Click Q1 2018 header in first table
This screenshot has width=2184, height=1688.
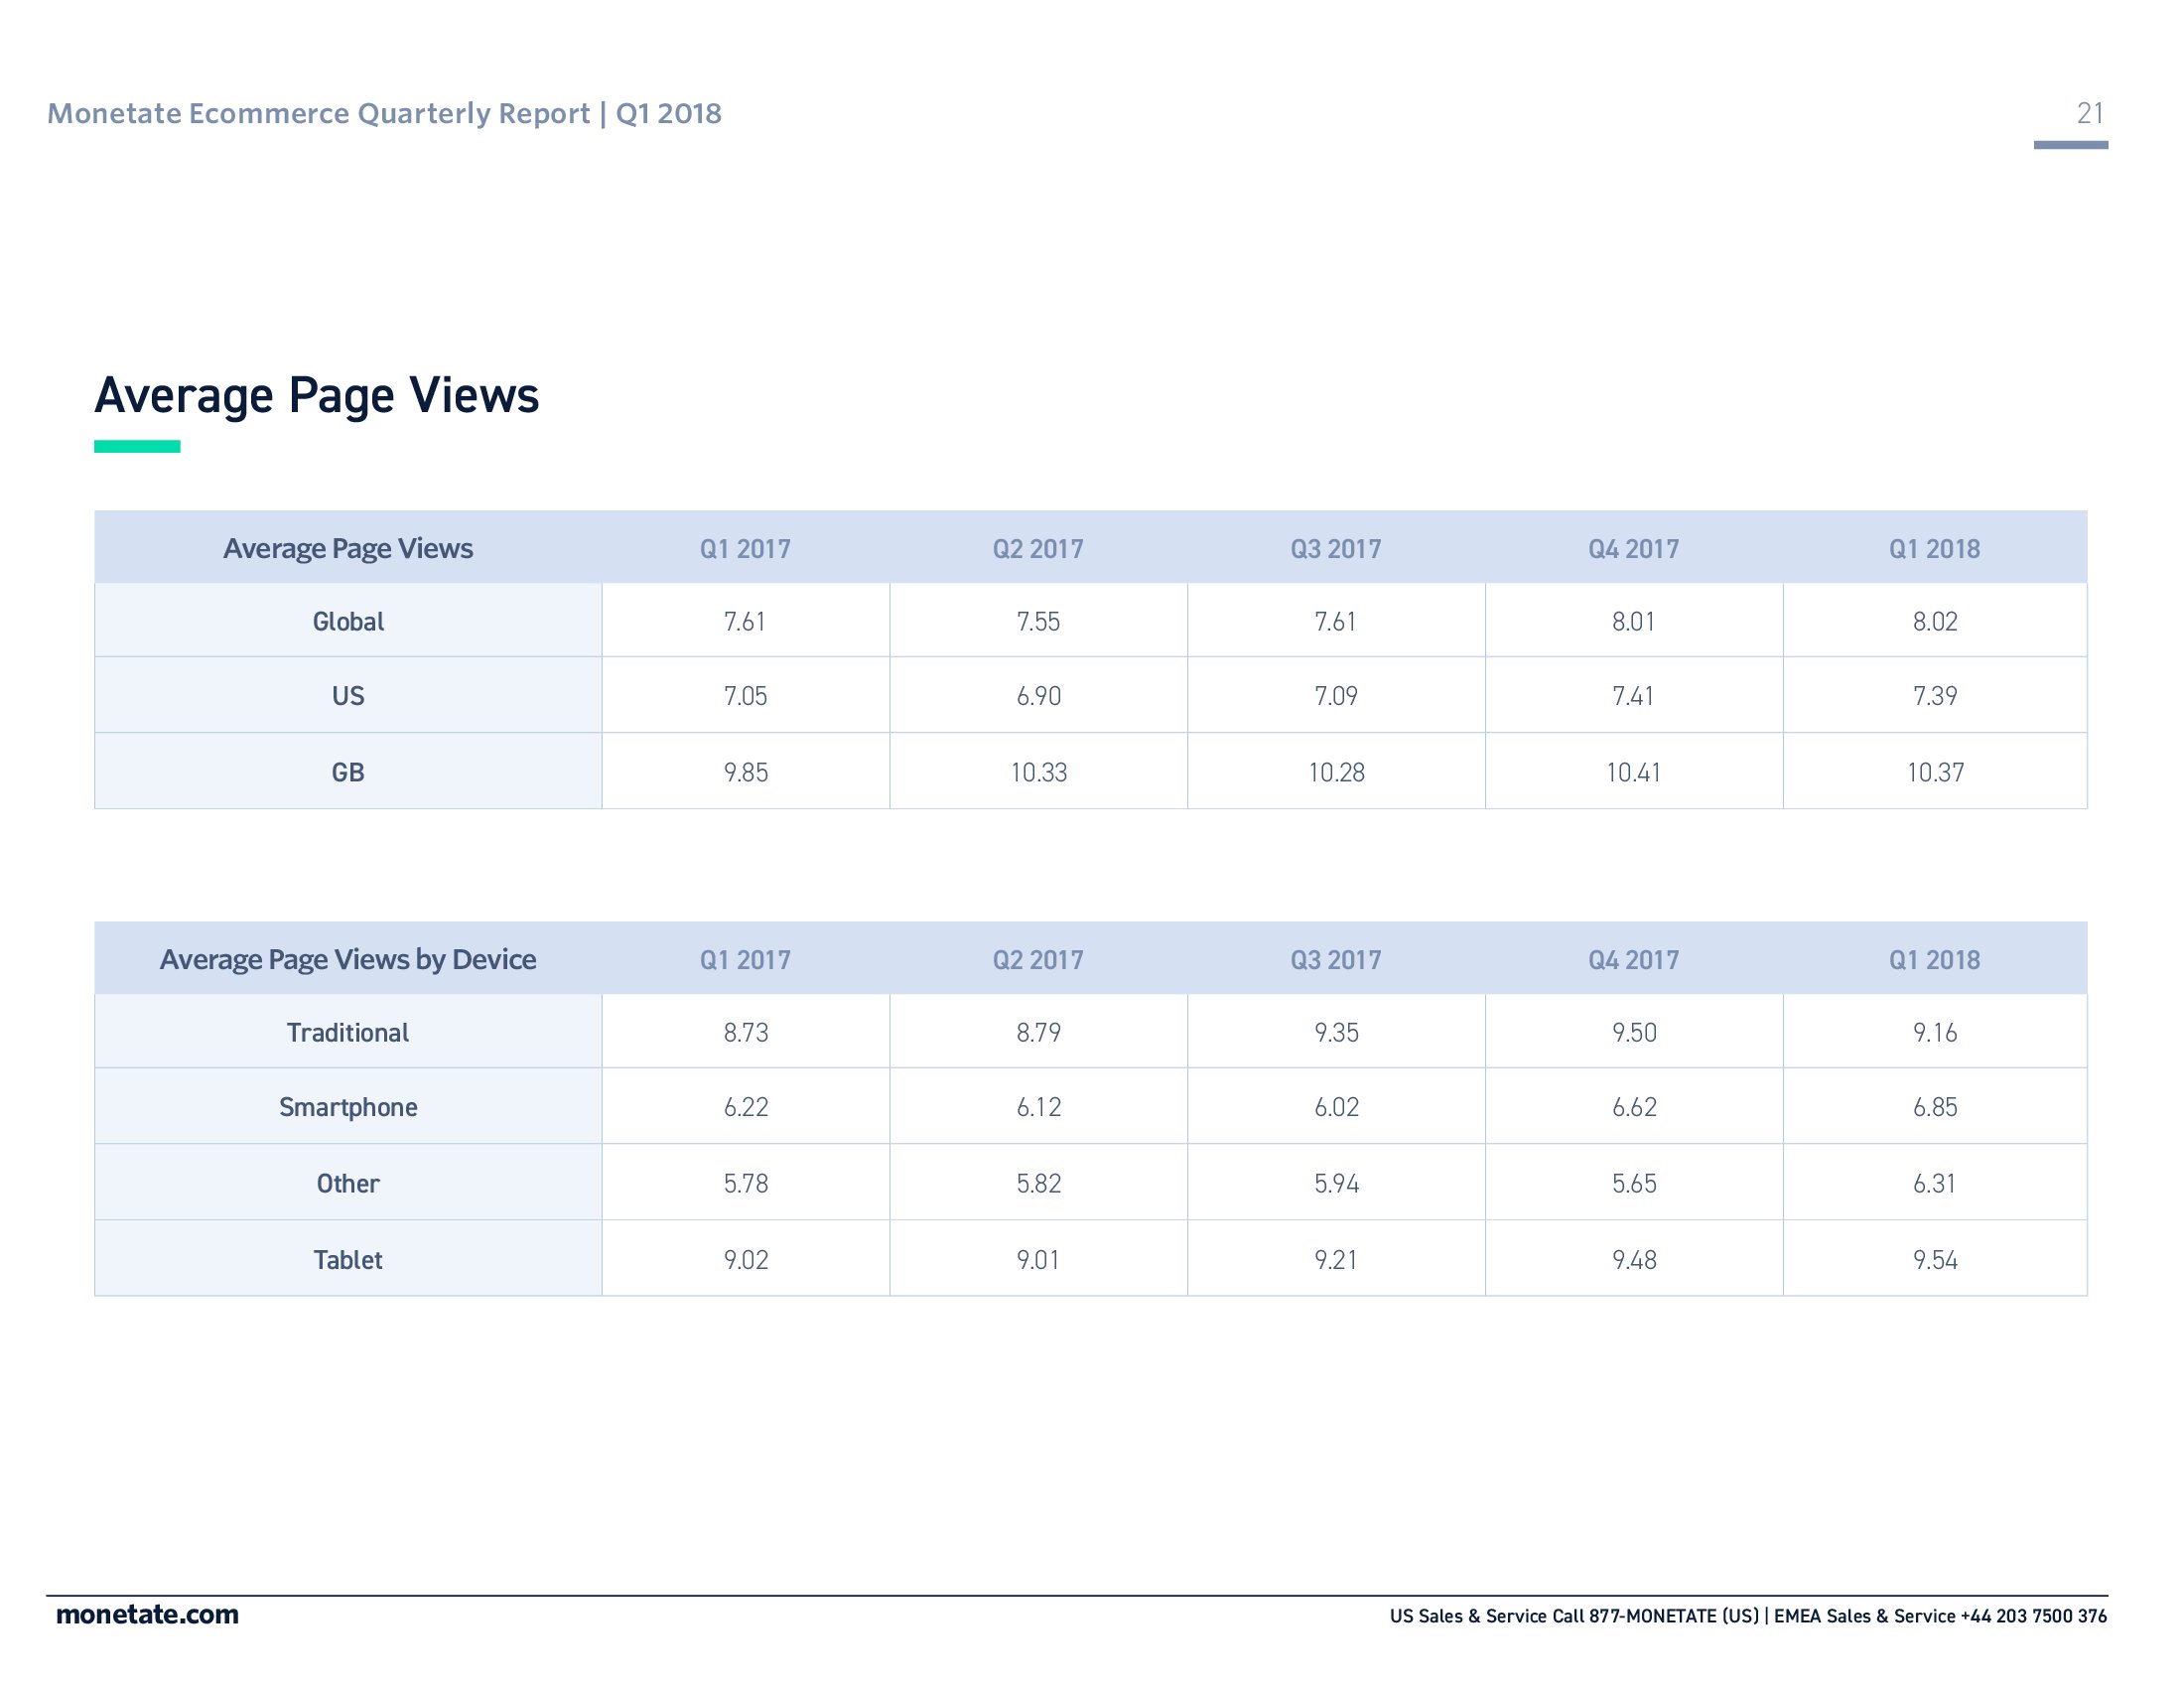tap(1933, 548)
